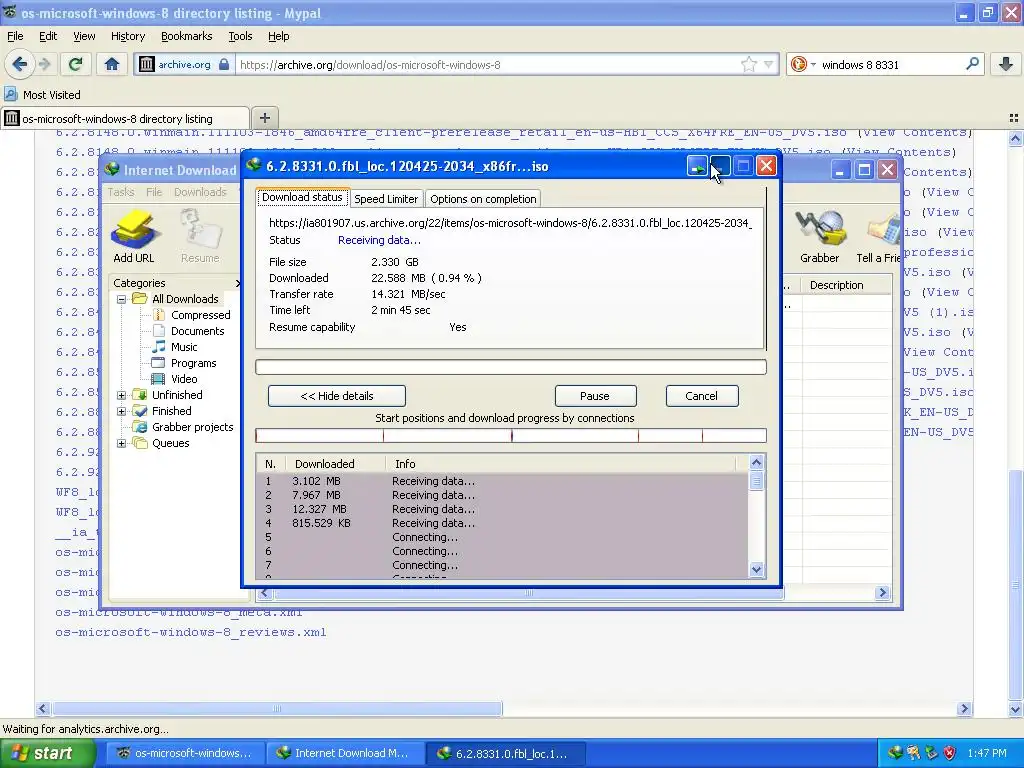The width and height of the screenshot is (1024, 768).
Task: Switch to os-microsoft-windows taskbar button
Action: tap(186, 753)
